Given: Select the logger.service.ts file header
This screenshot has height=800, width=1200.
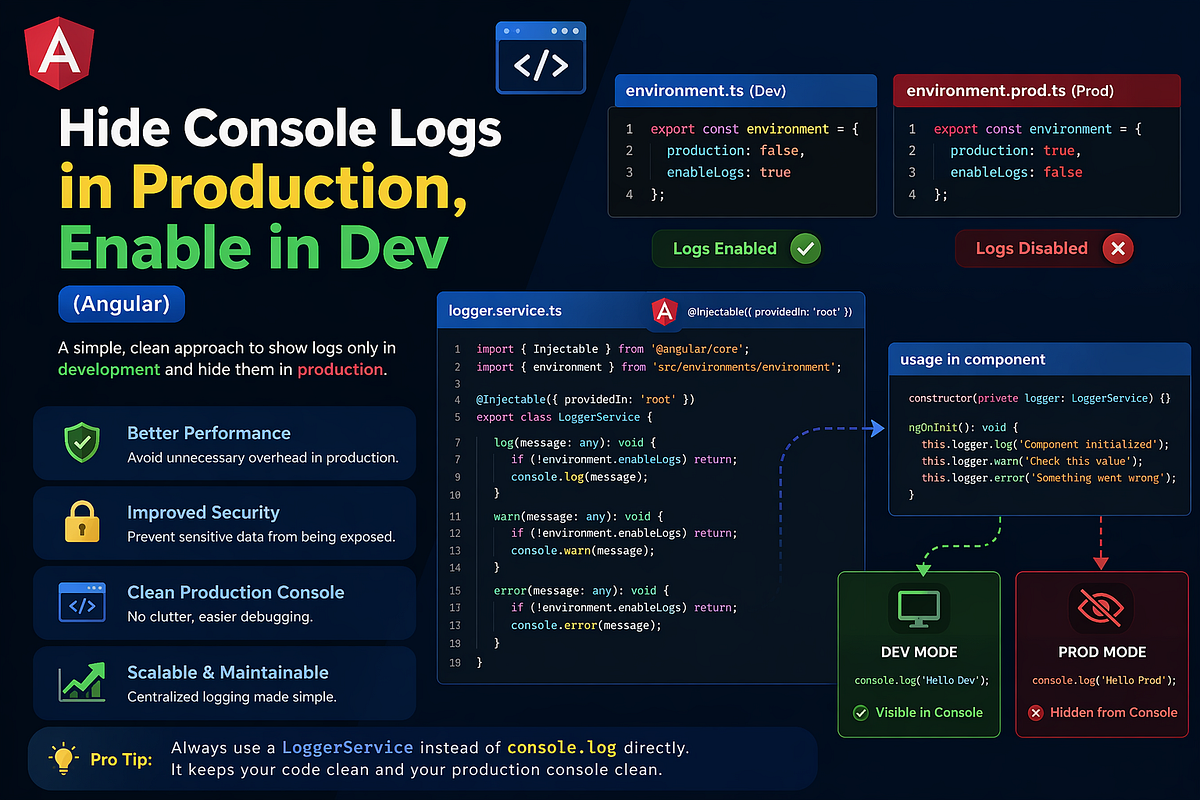Looking at the screenshot, I should [x=651, y=311].
